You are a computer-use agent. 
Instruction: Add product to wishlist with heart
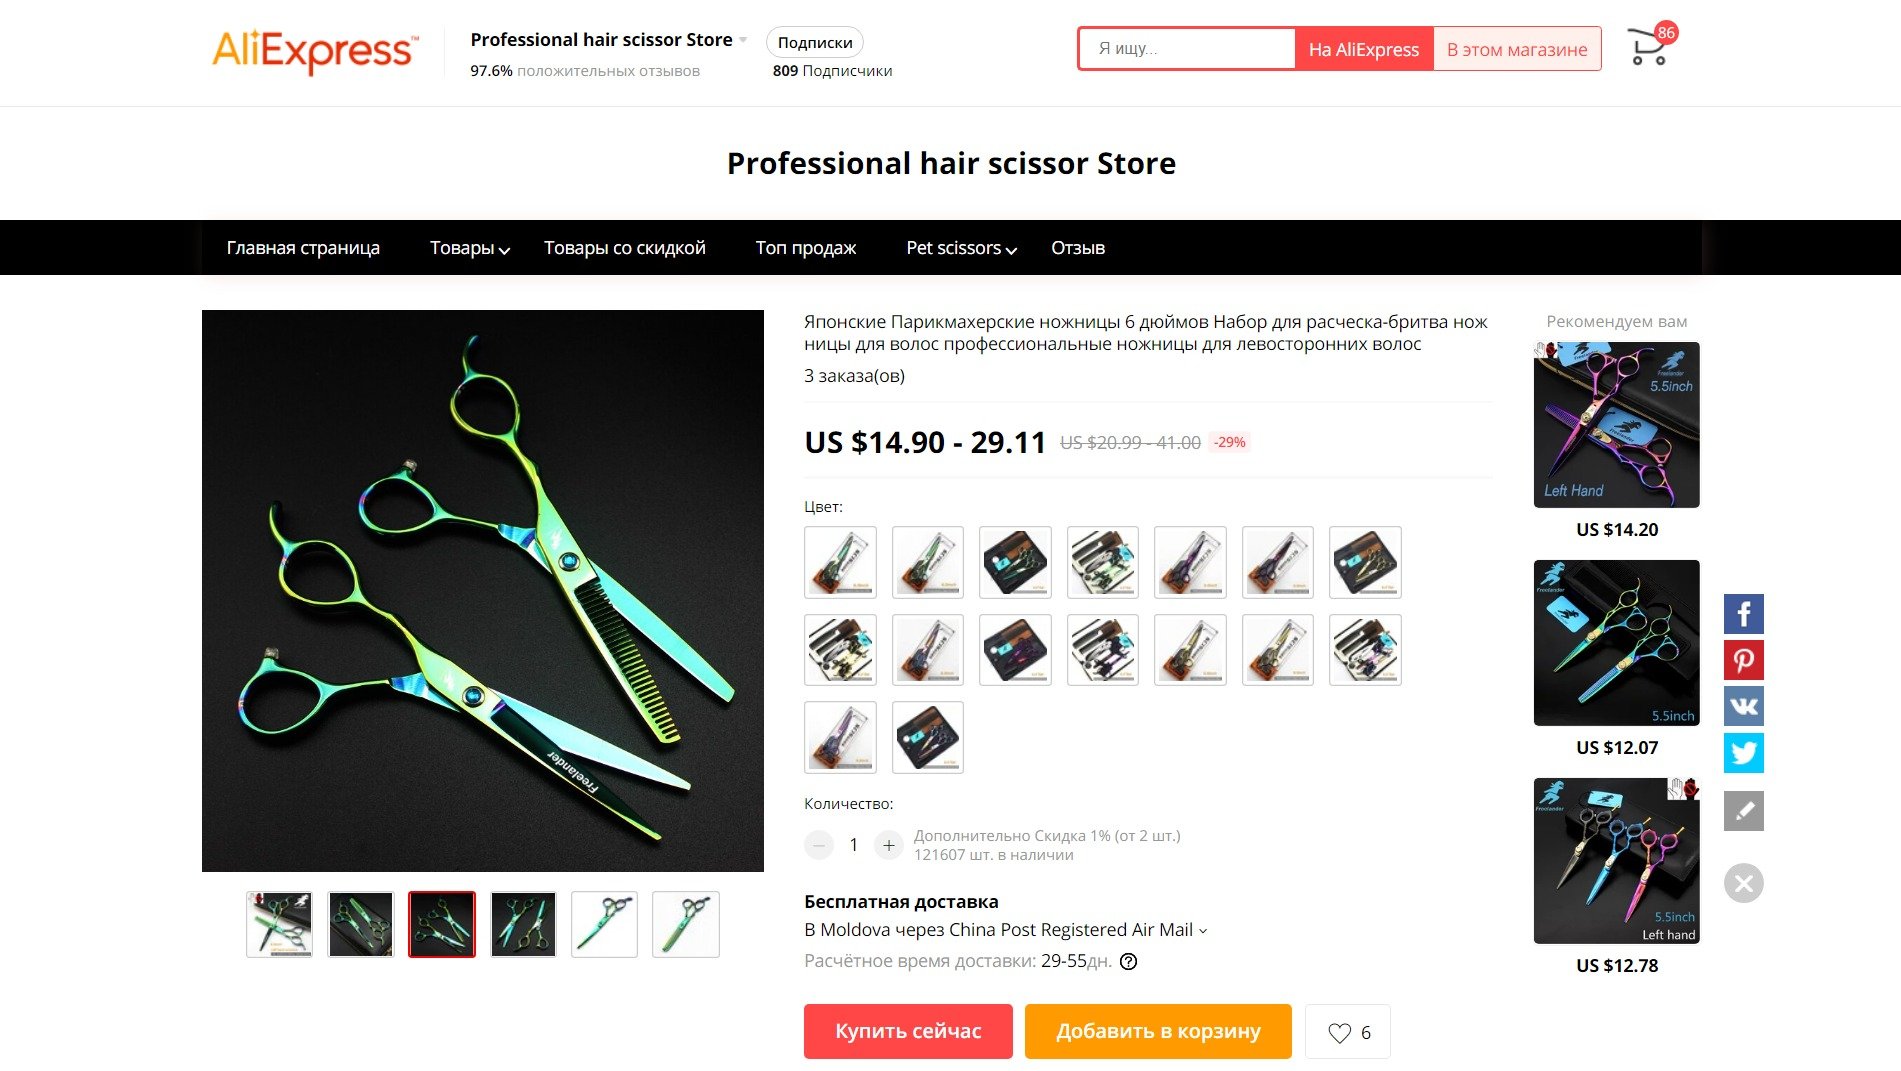tap(1348, 1032)
